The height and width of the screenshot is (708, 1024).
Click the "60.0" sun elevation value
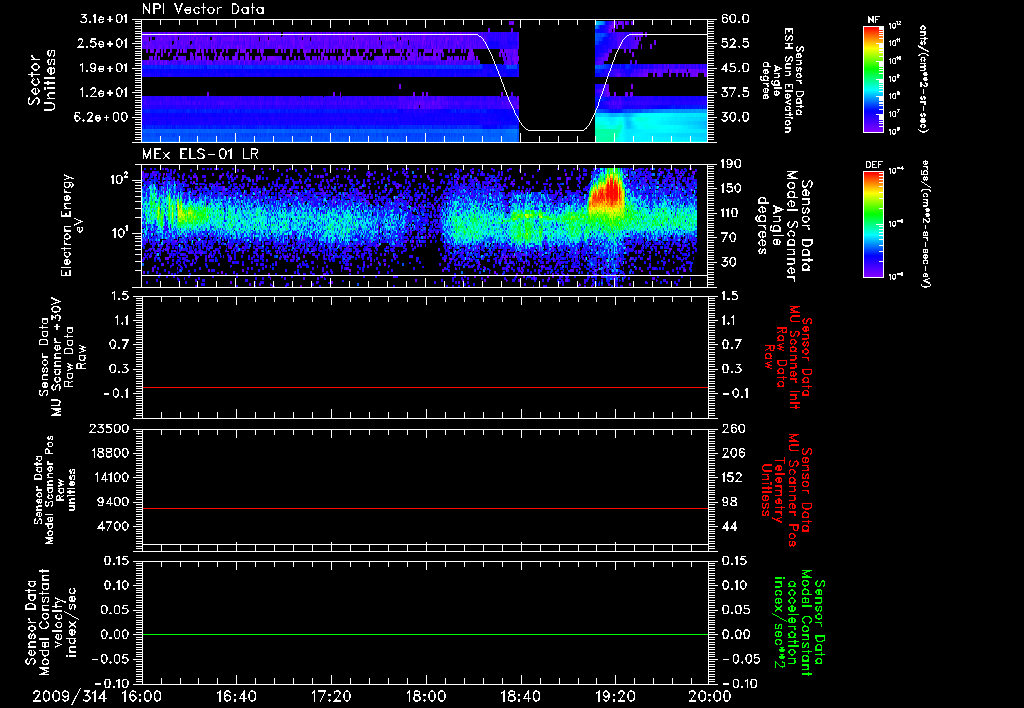click(735, 19)
